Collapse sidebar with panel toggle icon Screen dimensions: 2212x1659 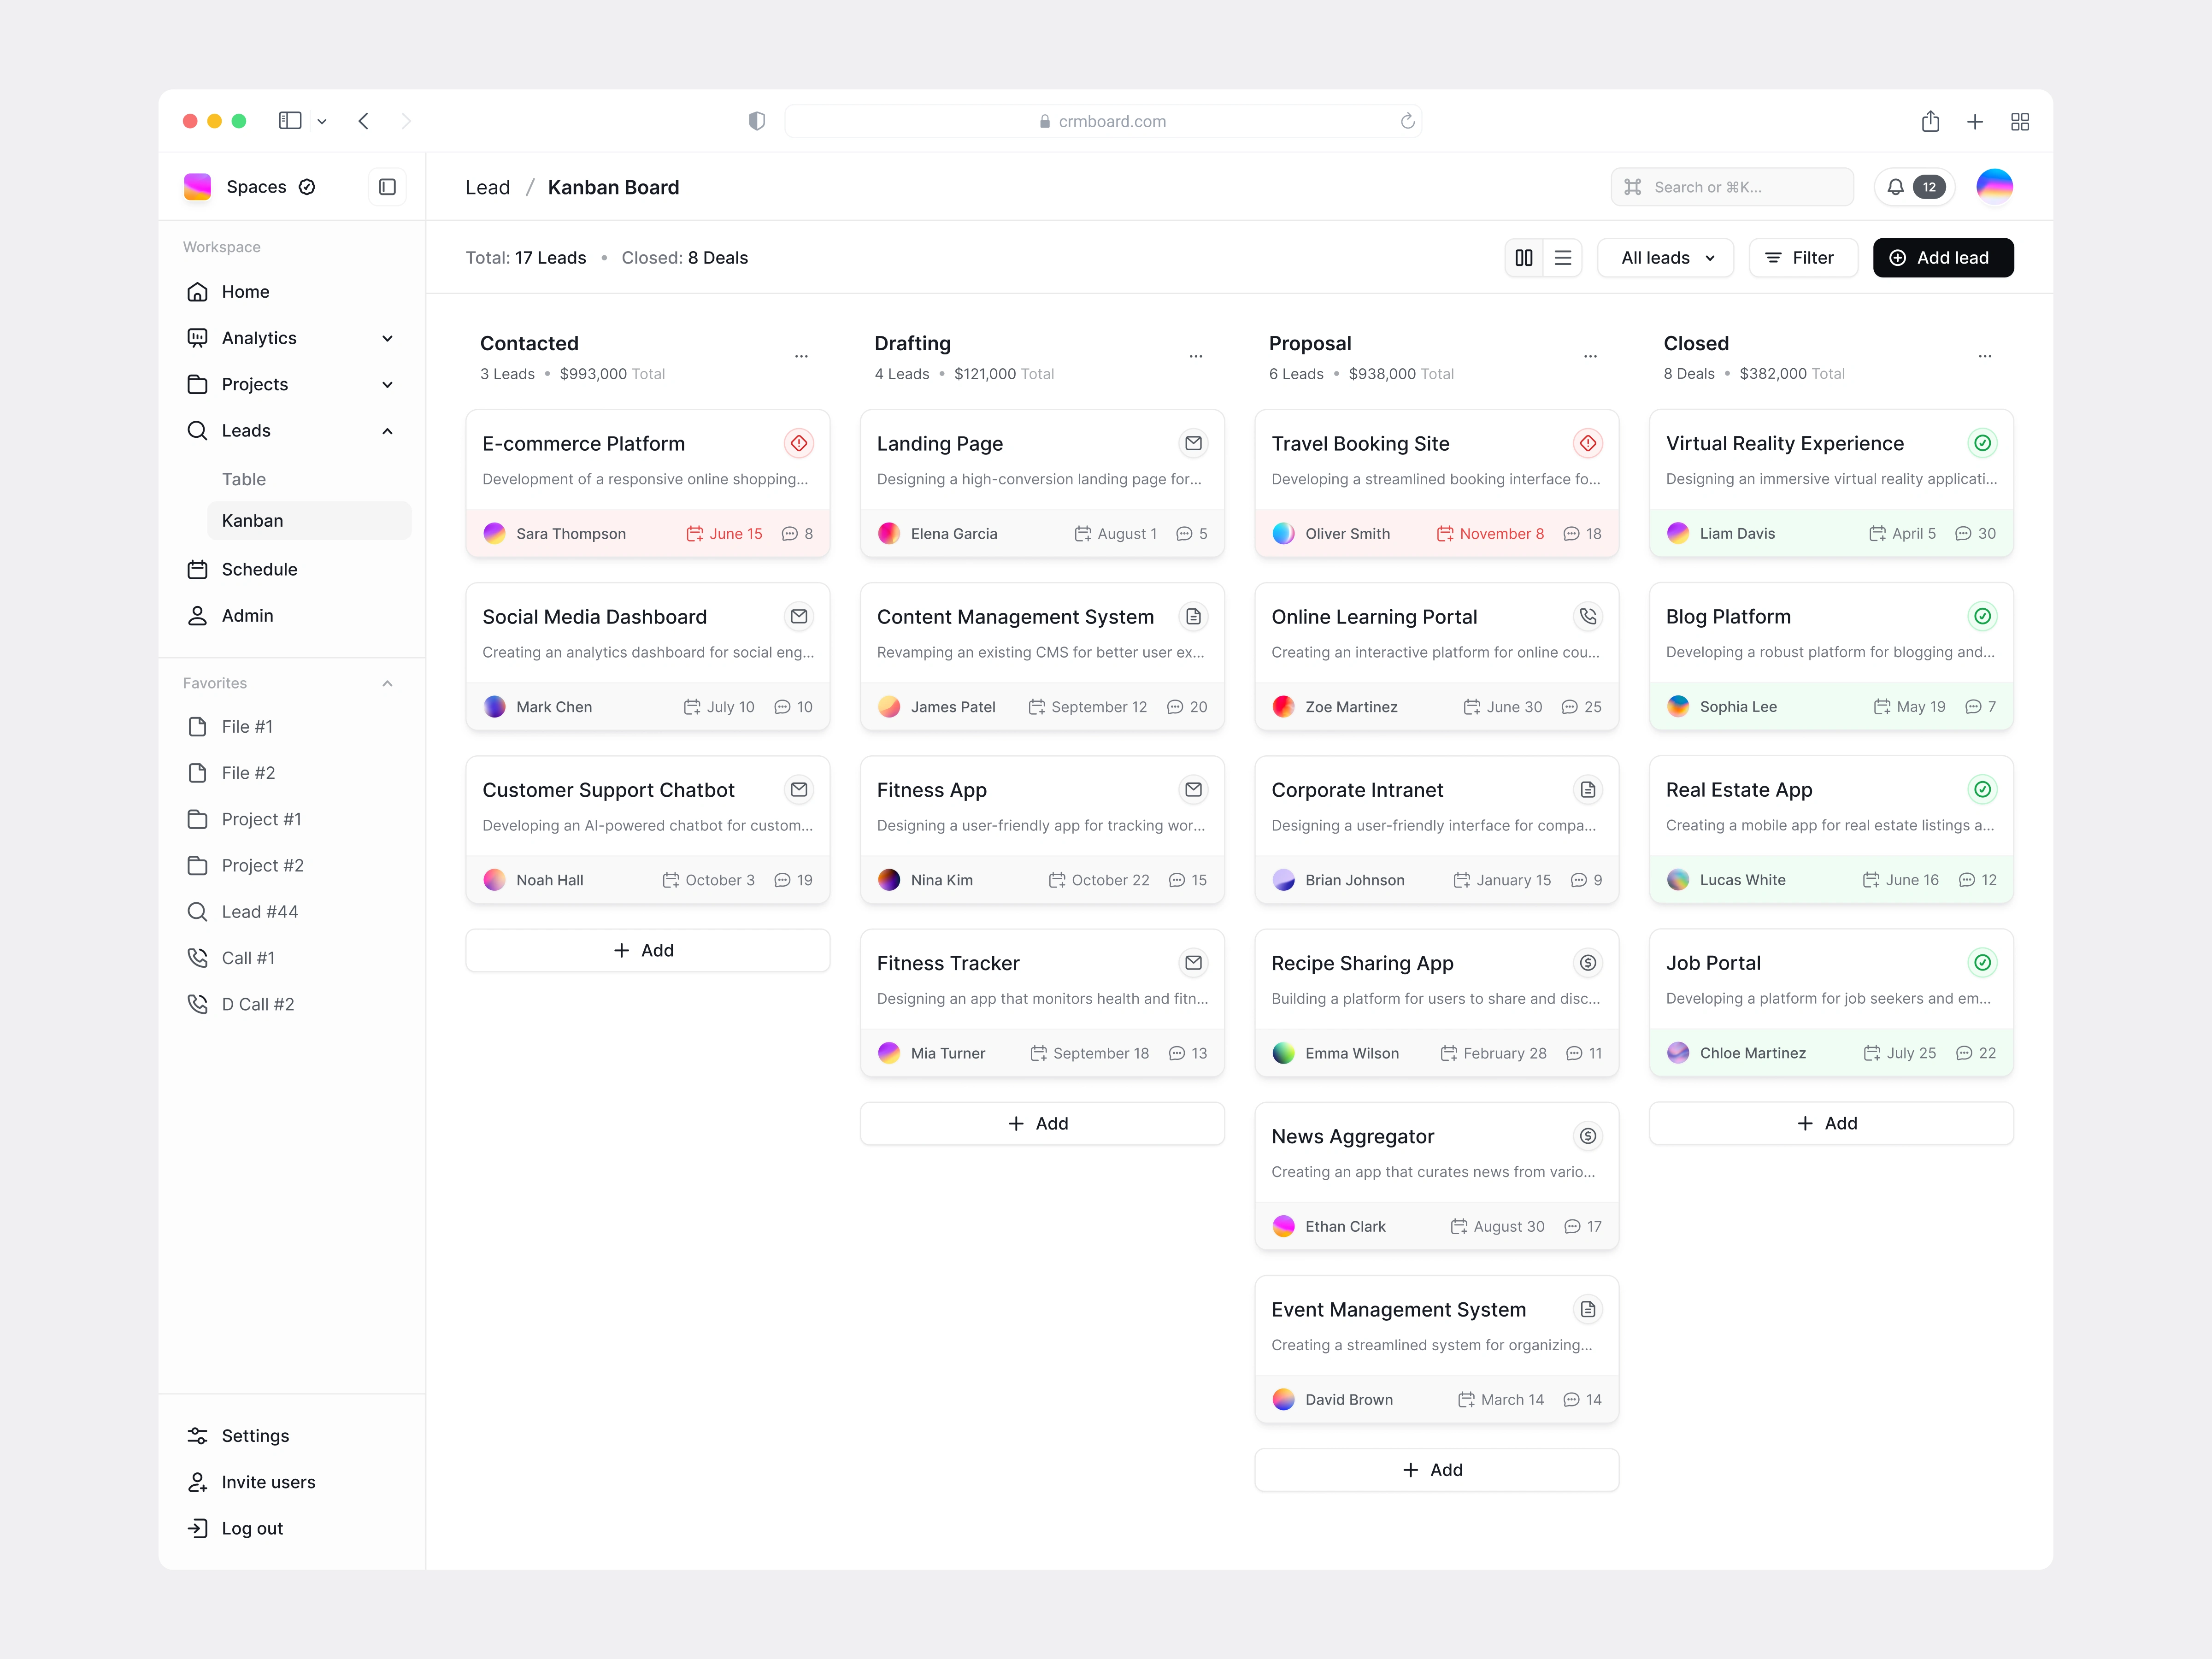pyautogui.click(x=387, y=187)
